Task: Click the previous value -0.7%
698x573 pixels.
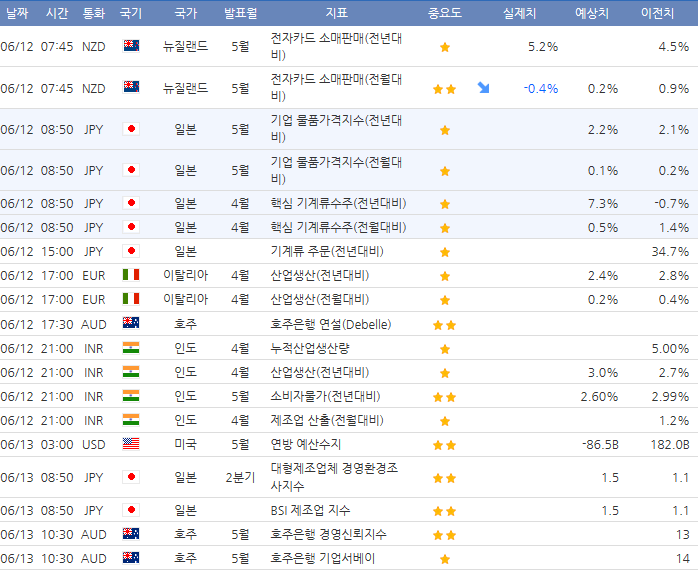Action: [672, 204]
